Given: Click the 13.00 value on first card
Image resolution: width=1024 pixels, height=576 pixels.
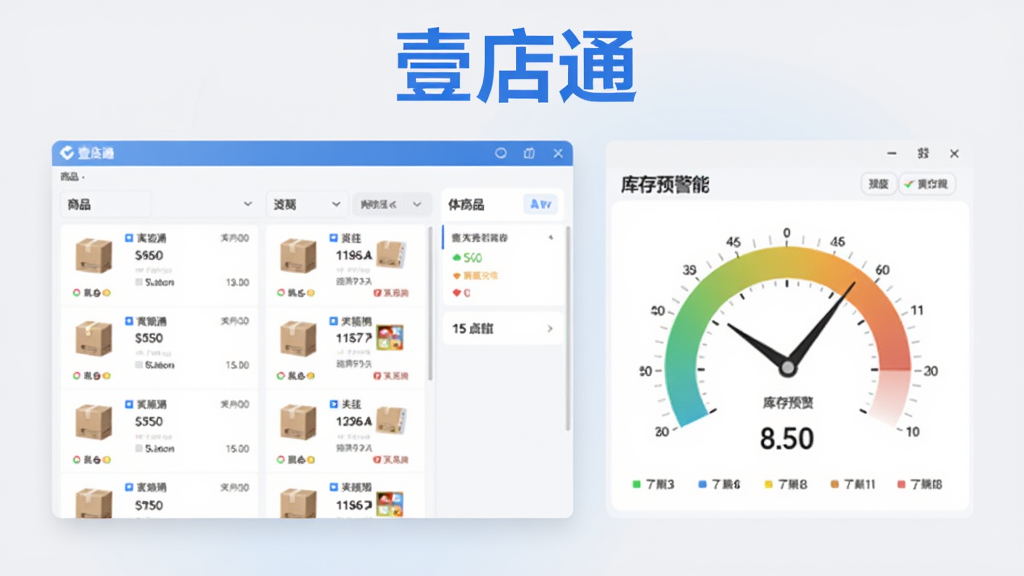Looking at the screenshot, I should click(237, 282).
